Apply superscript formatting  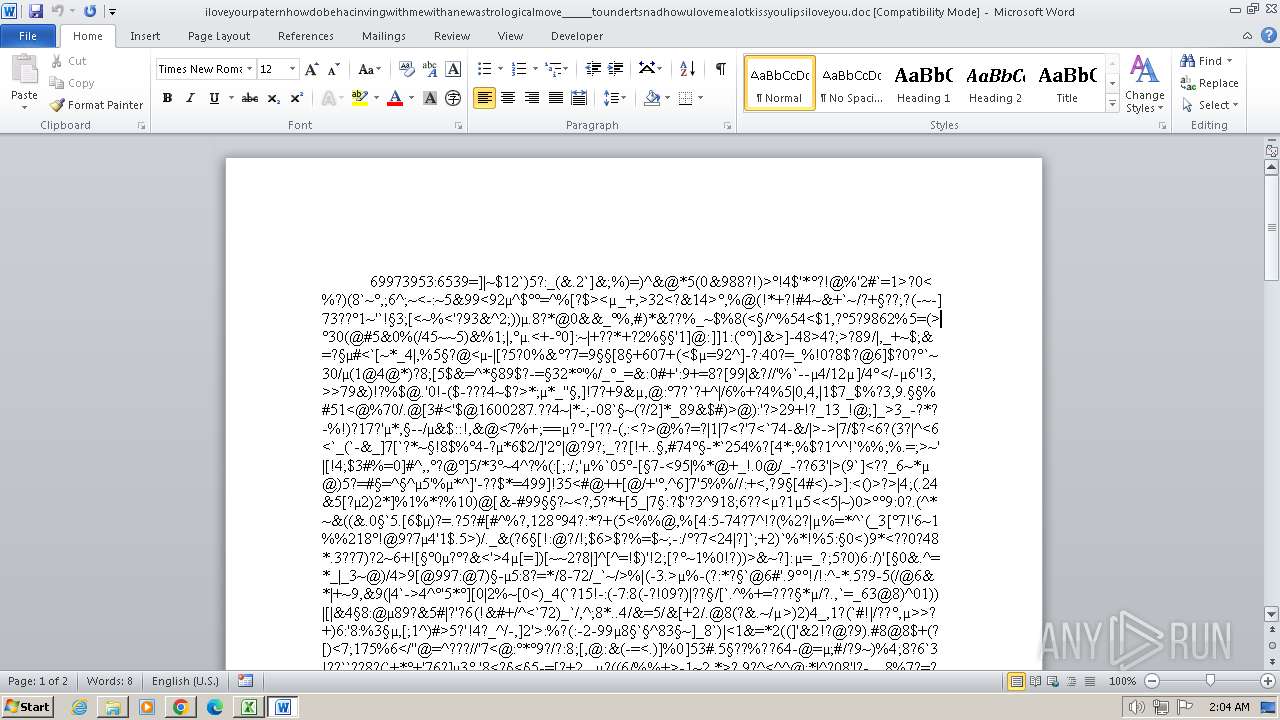pos(296,98)
